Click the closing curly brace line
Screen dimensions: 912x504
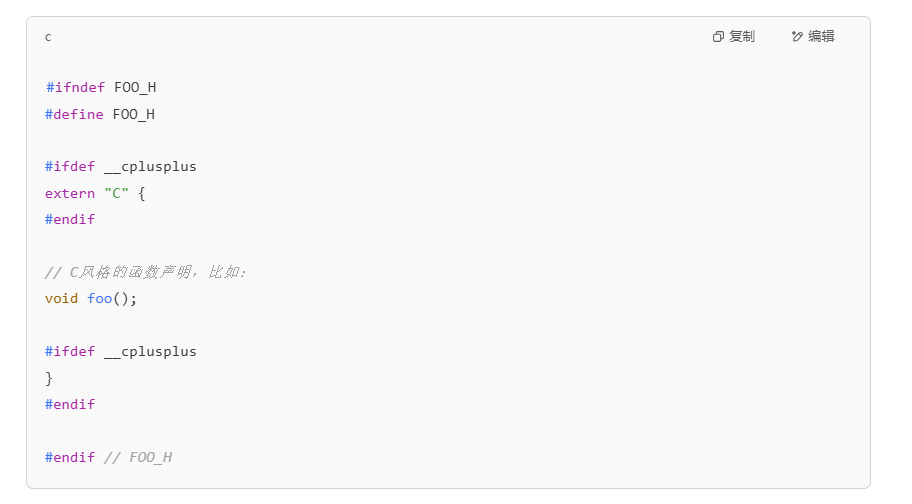pos(49,378)
